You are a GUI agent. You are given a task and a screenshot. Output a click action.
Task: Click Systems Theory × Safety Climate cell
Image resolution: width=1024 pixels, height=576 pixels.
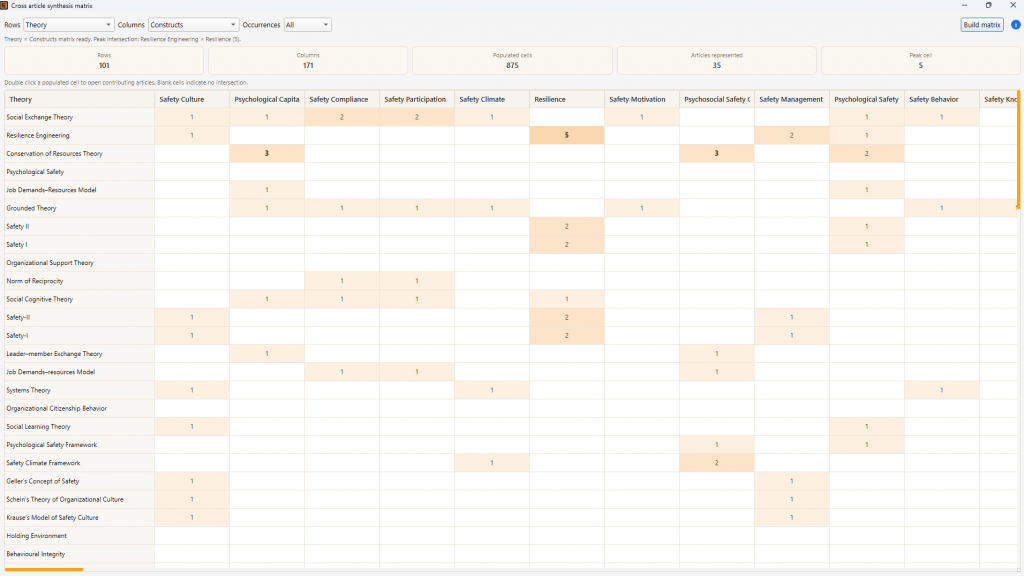click(492, 390)
